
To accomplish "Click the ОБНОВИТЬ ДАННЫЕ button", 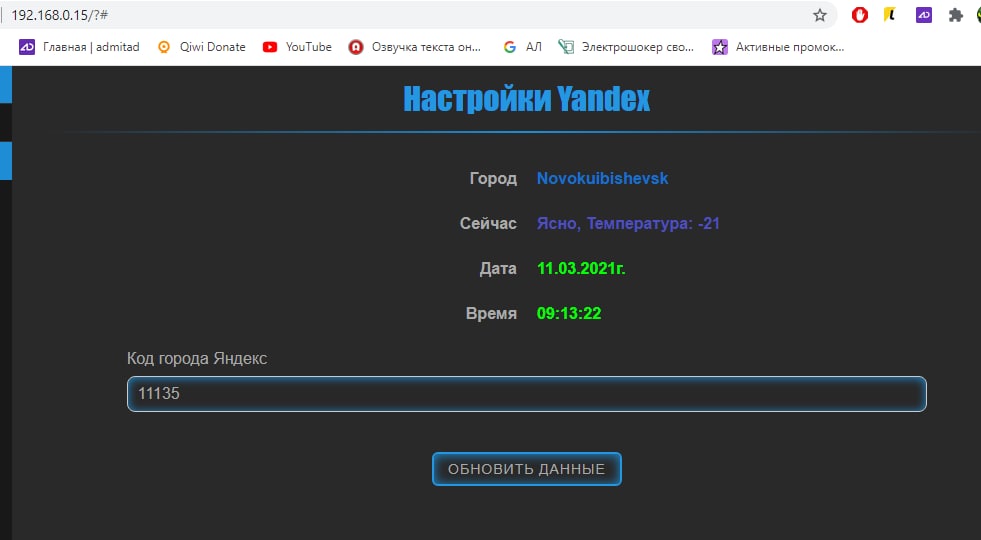I will click(x=526, y=469).
